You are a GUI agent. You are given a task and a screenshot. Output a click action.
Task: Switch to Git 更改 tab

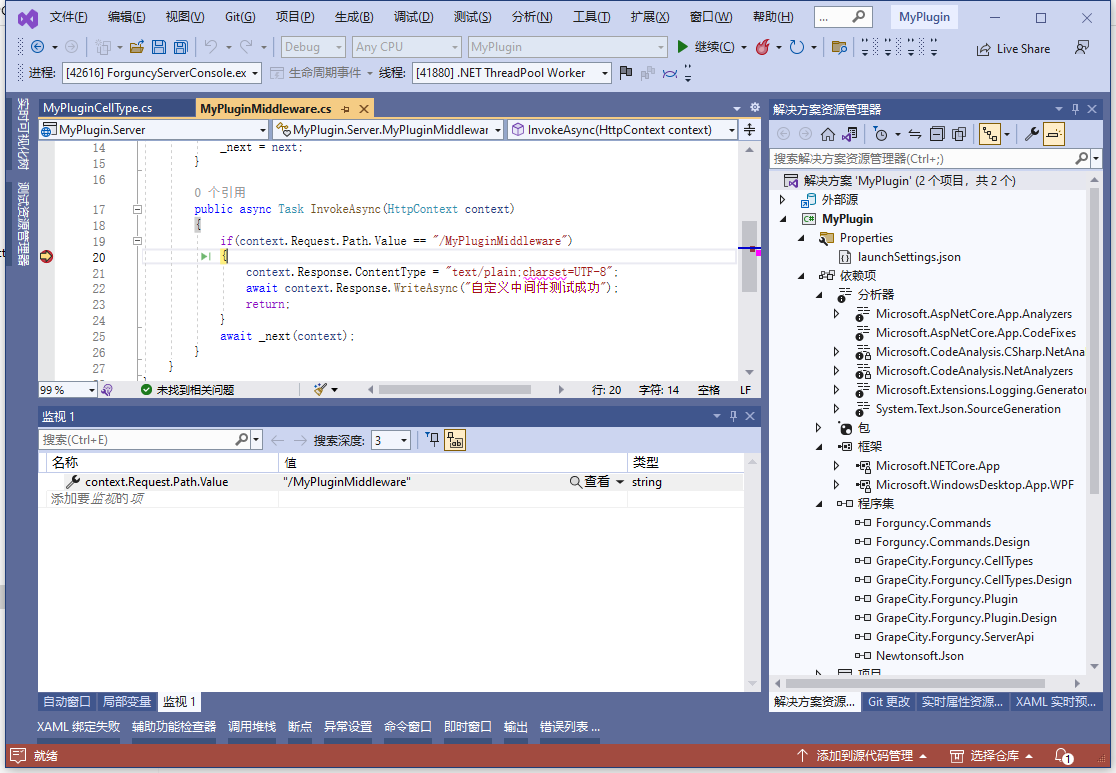coord(888,702)
